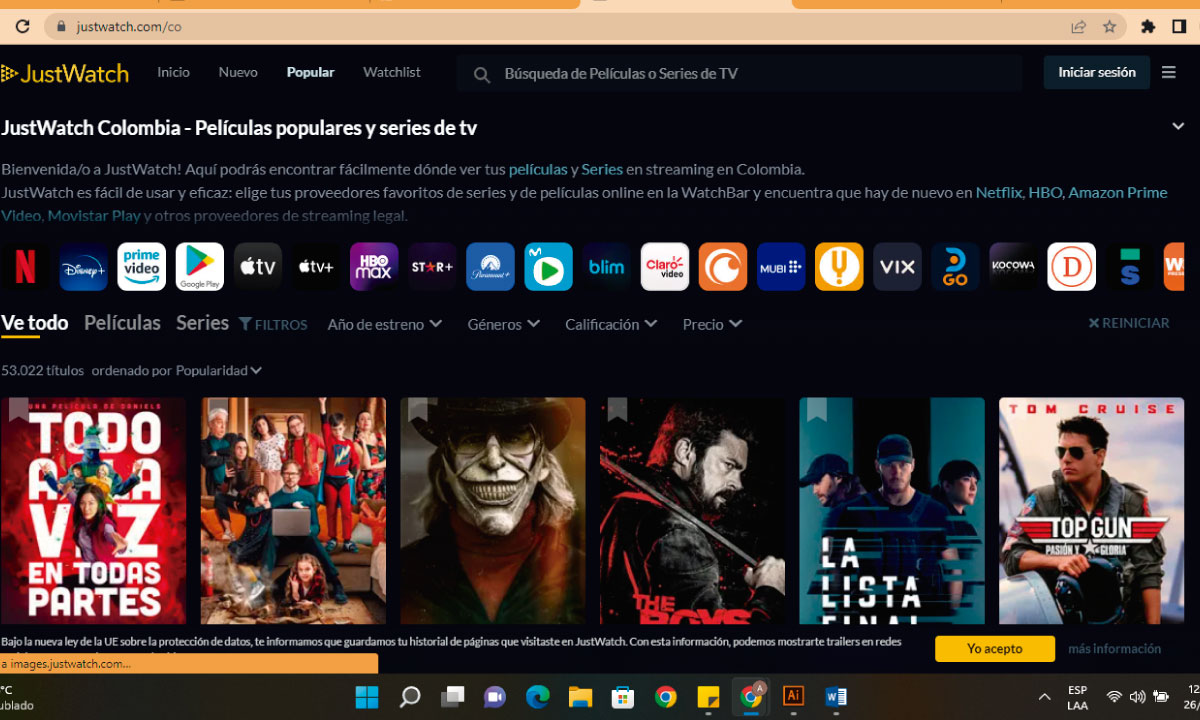
Task: Open the hamburger menu
Action: click(x=1168, y=72)
